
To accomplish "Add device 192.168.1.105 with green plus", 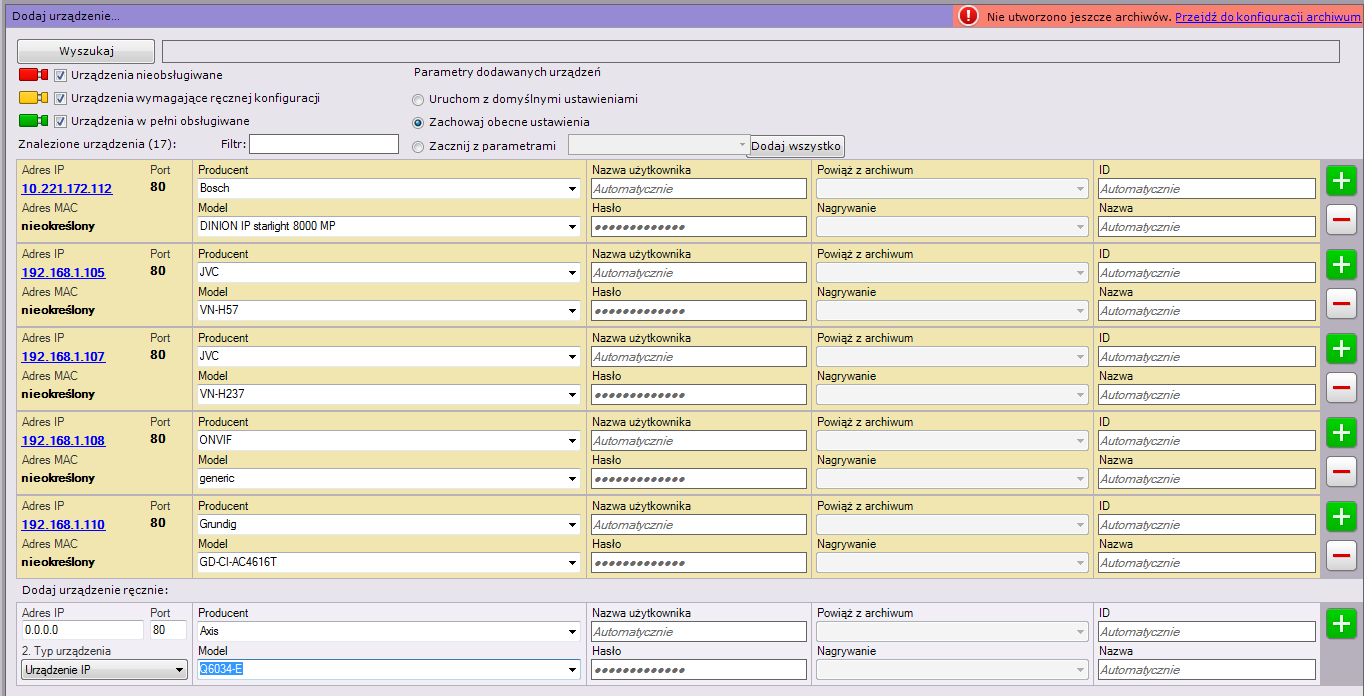I will 1341,265.
